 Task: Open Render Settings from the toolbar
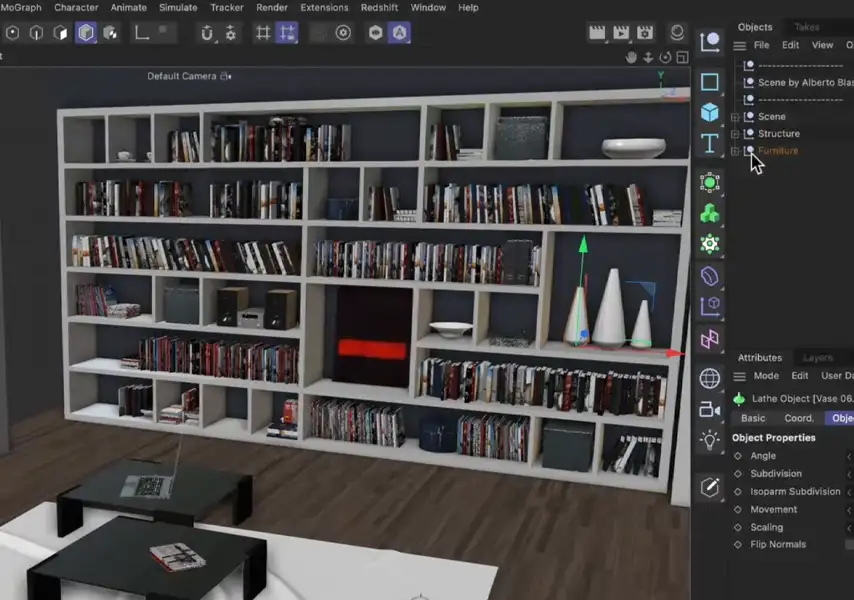(x=645, y=32)
